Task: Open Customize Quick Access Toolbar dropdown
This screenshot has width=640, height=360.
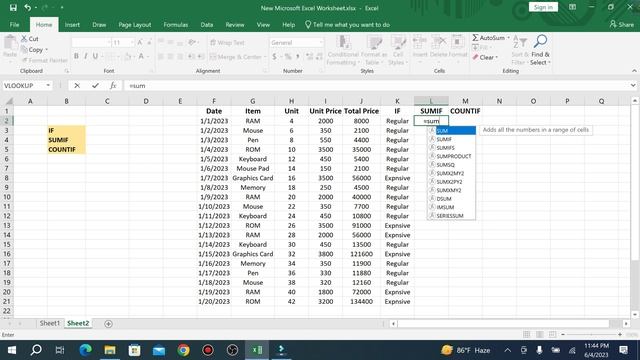Action: 62,7
